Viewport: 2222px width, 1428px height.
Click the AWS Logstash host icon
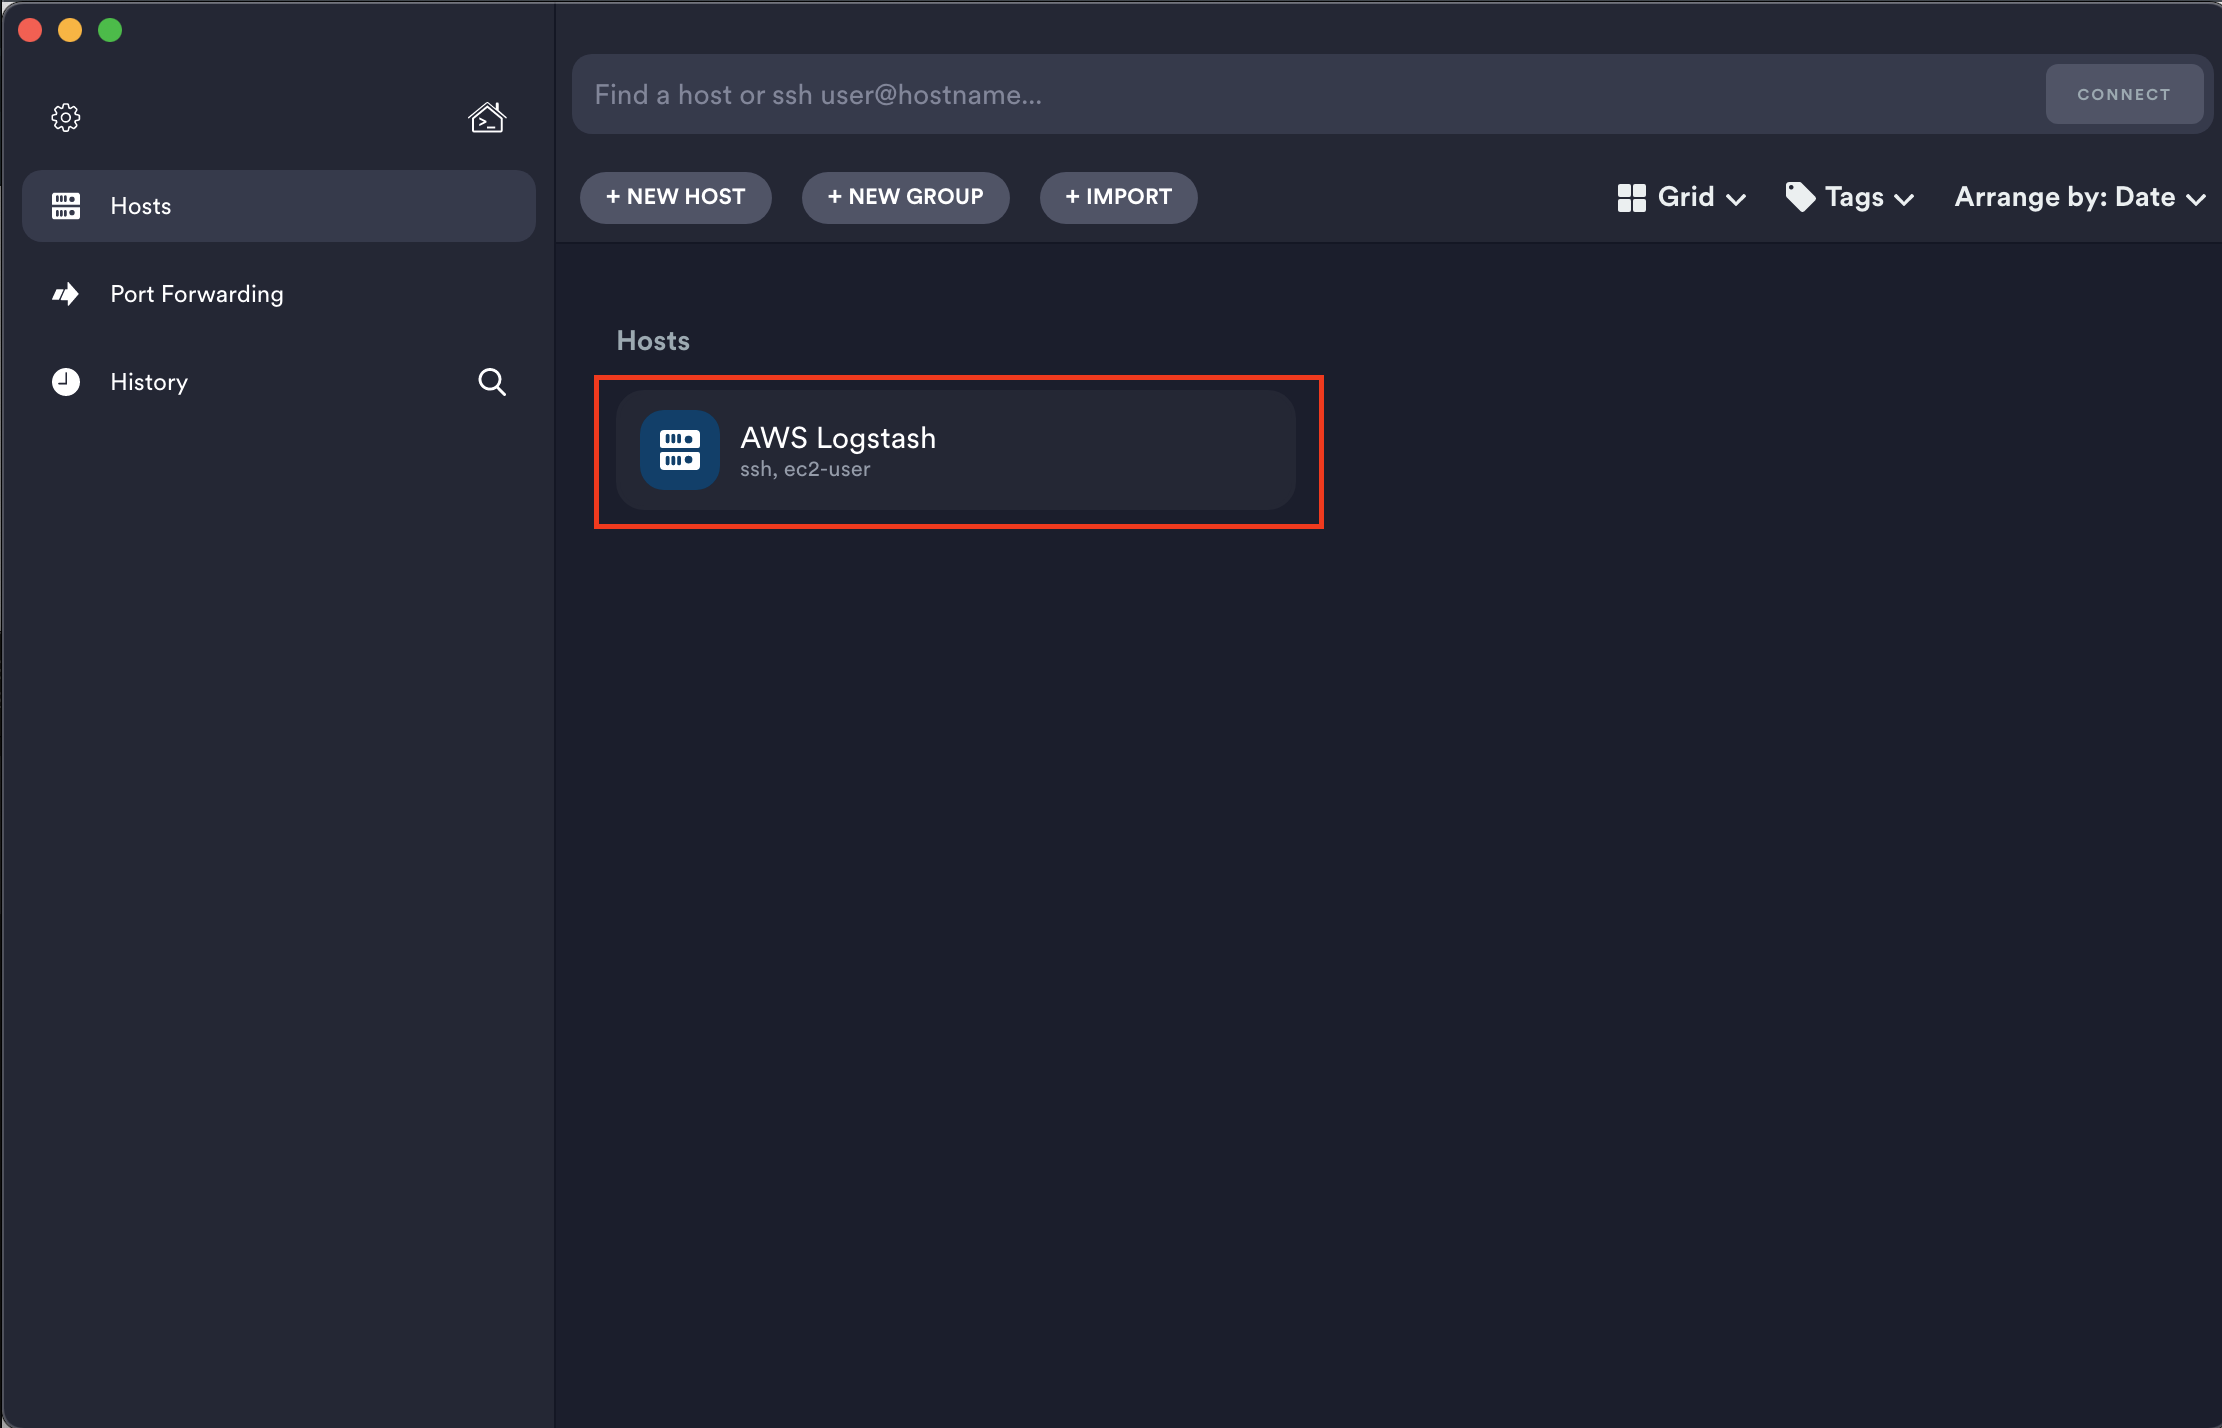(680, 450)
